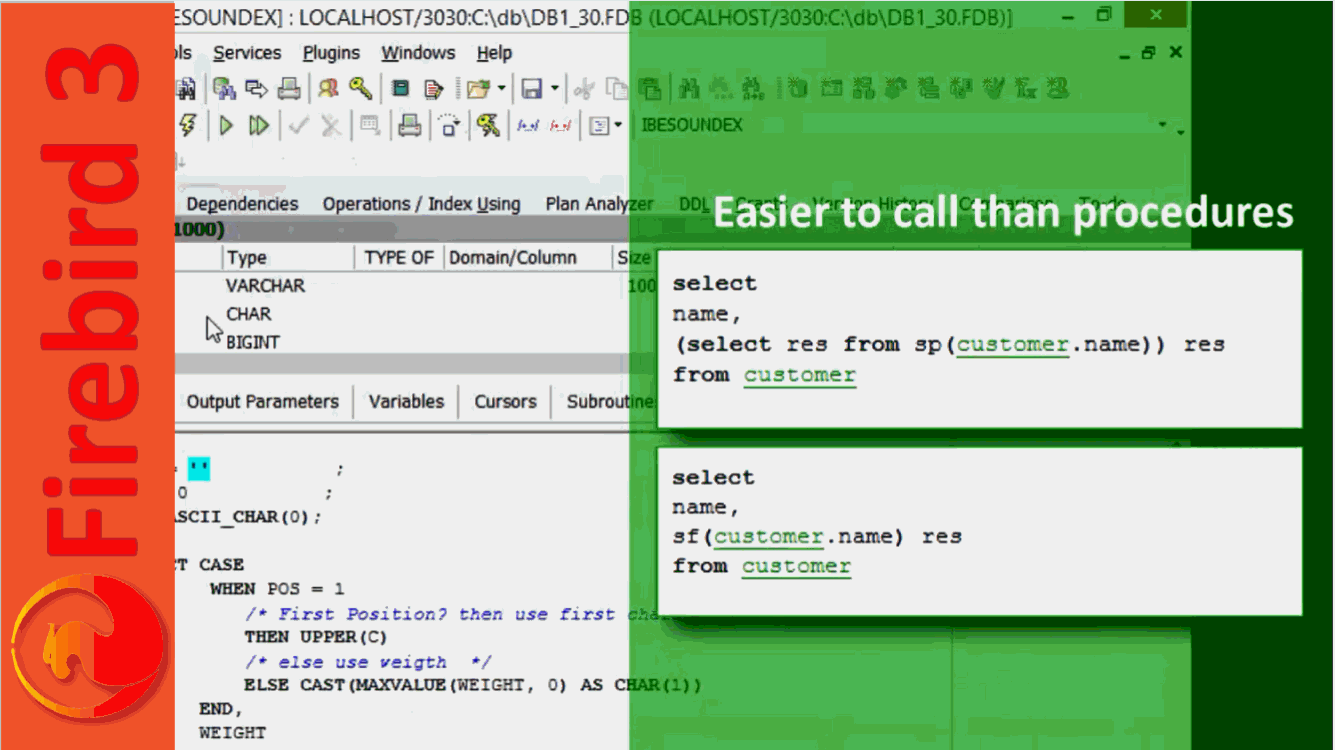Expand the IBESOUNDEX combo box arrow

point(1162,125)
